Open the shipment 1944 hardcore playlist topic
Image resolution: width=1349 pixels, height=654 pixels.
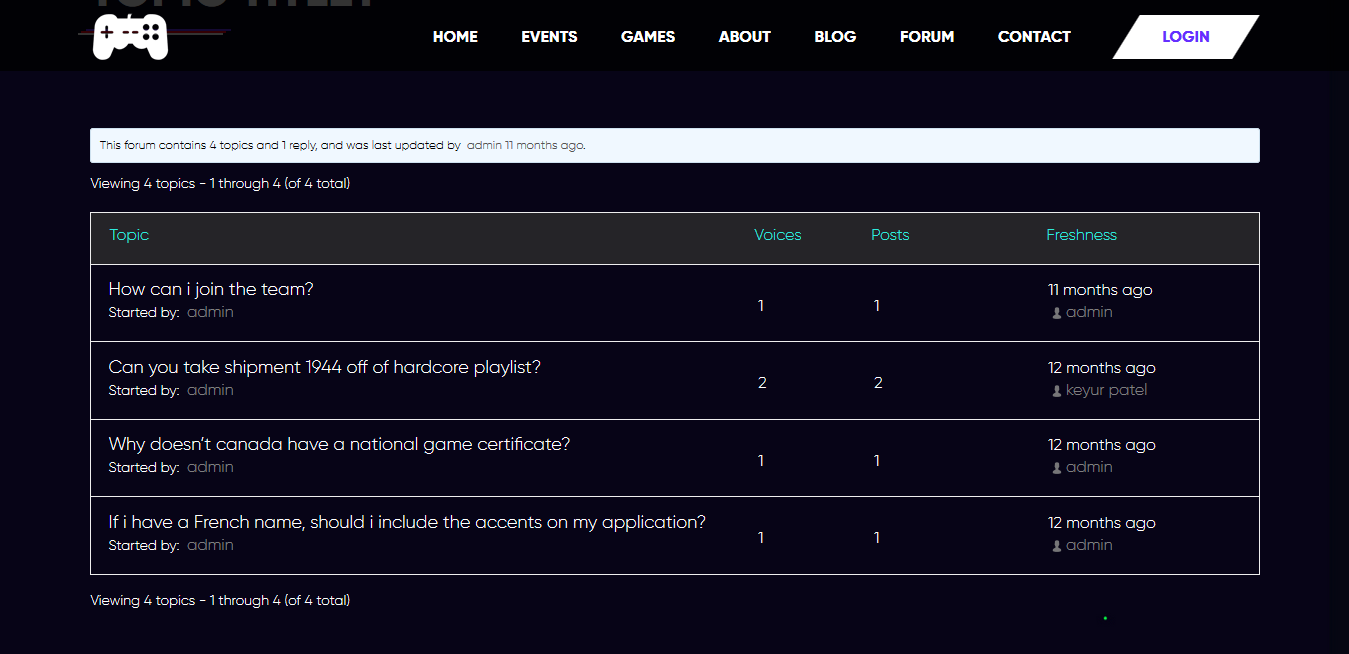click(324, 367)
